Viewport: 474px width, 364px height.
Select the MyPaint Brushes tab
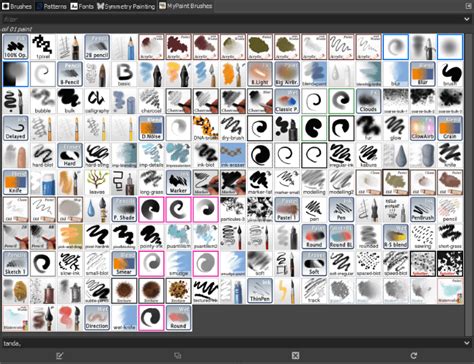pos(185,6)
